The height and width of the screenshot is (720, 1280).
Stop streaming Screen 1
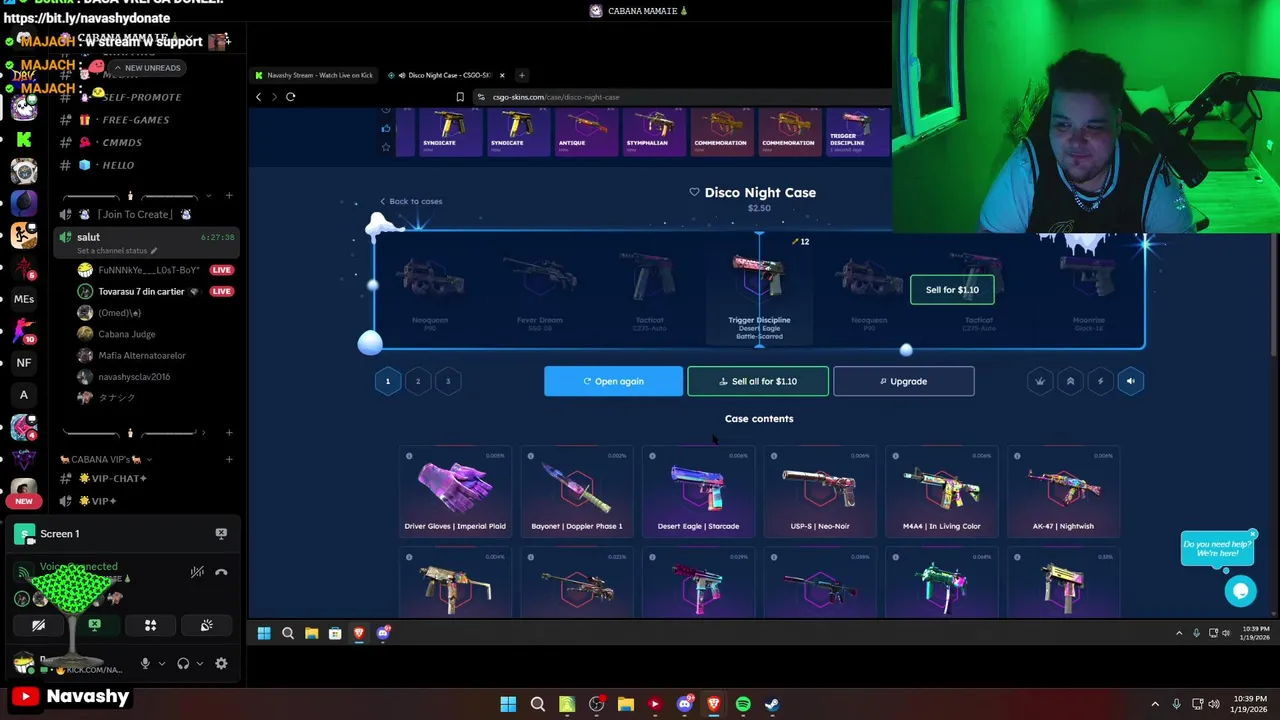tap(221, 534)
